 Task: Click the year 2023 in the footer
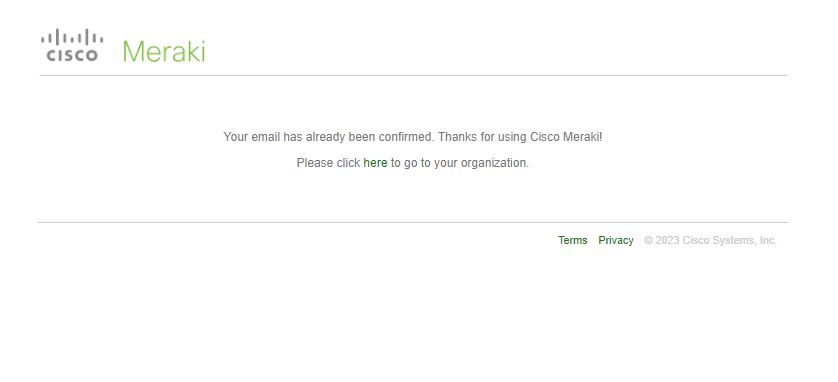pyautogui.click(x=667, y=240)
